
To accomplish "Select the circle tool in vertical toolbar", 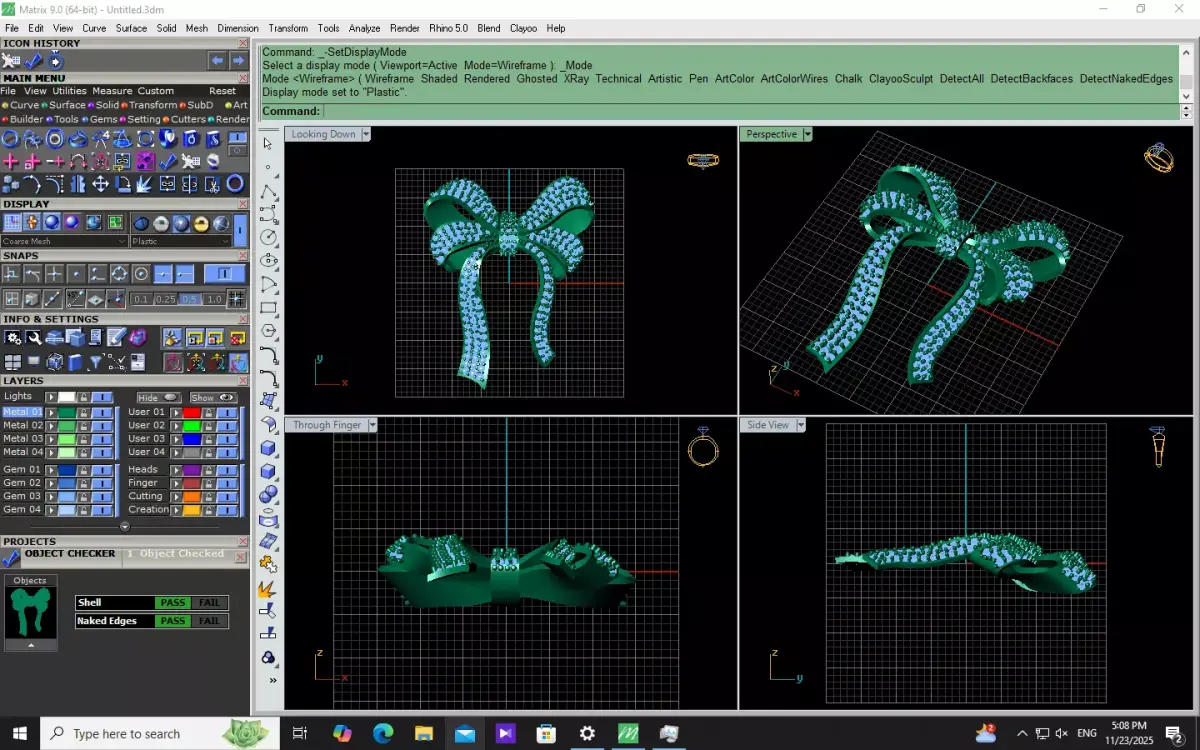I will pyautogui.click(x=268, y=238).
